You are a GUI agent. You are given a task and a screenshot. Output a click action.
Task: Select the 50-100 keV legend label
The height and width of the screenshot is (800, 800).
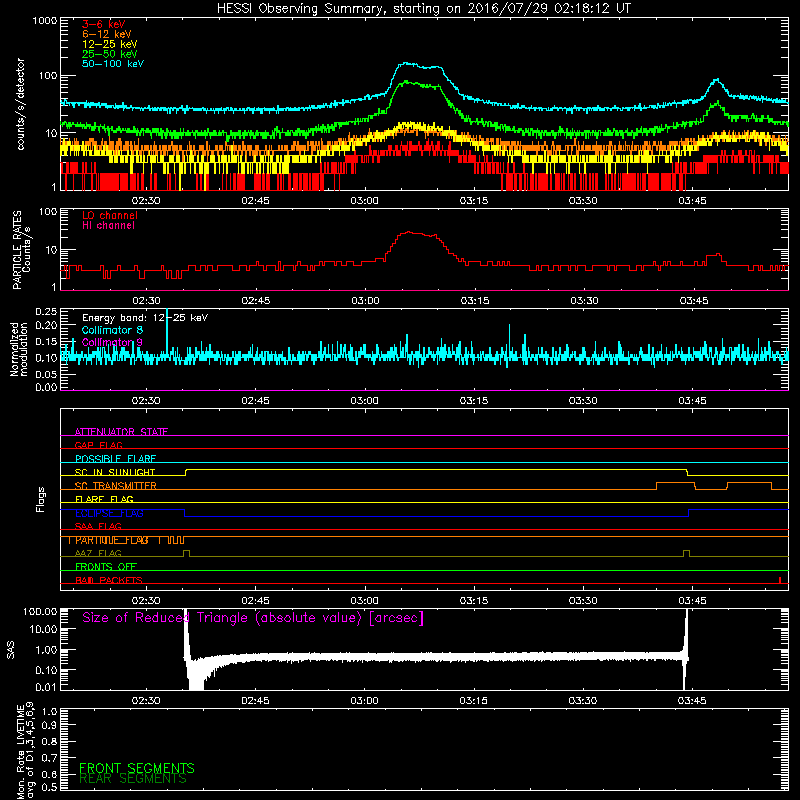tap(113, 64)
